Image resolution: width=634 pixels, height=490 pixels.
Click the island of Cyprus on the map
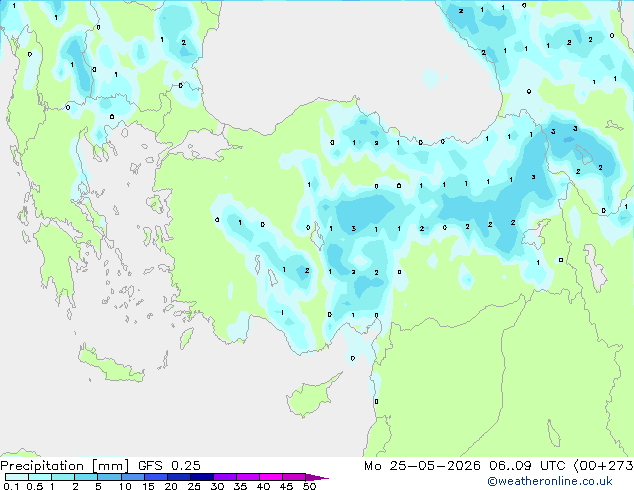tap(311, 397)
